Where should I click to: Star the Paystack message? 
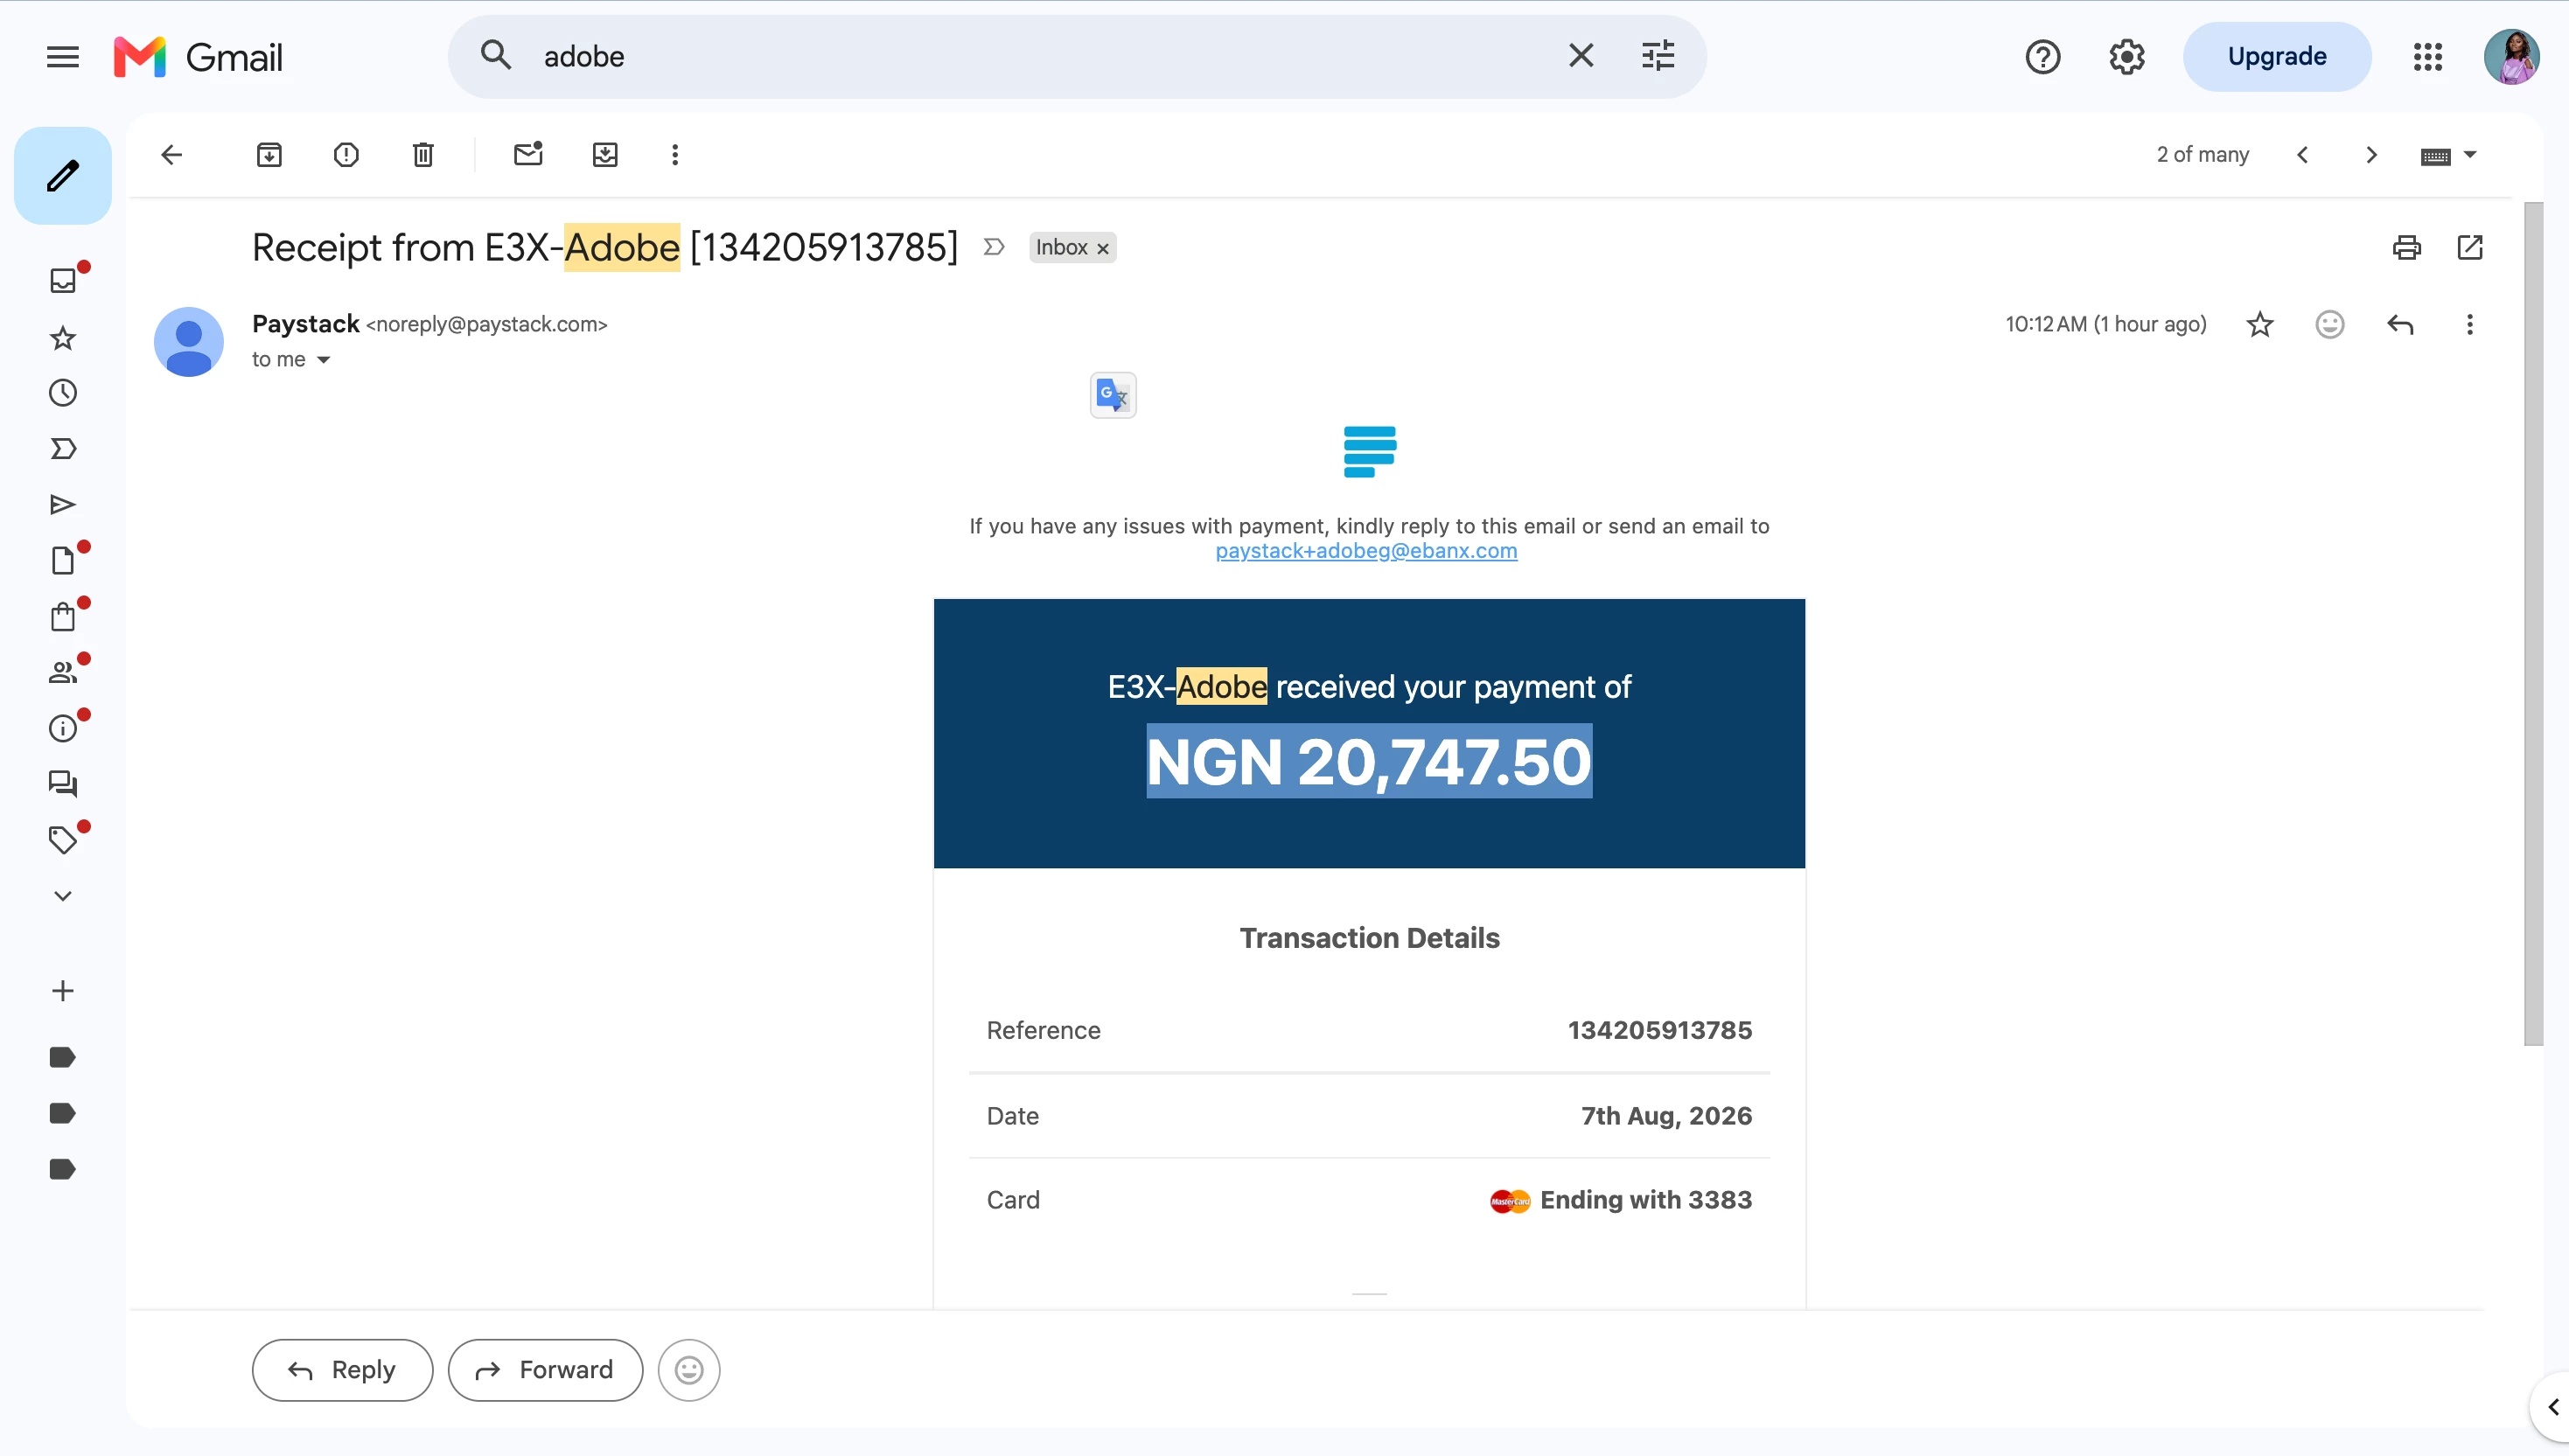(2260, 325)
